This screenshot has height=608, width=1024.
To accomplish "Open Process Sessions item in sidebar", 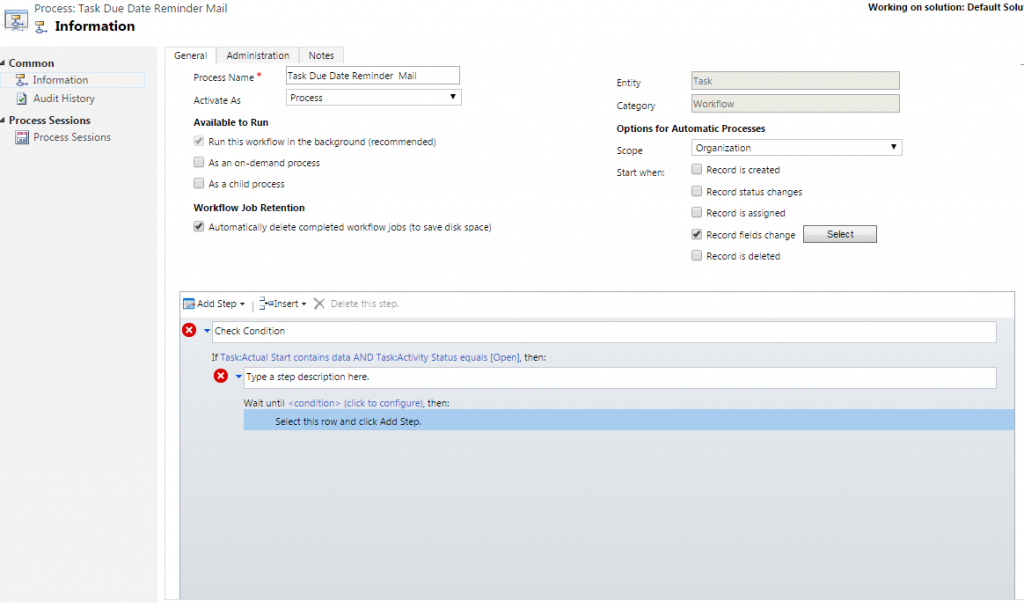I will tap(72, 137).
